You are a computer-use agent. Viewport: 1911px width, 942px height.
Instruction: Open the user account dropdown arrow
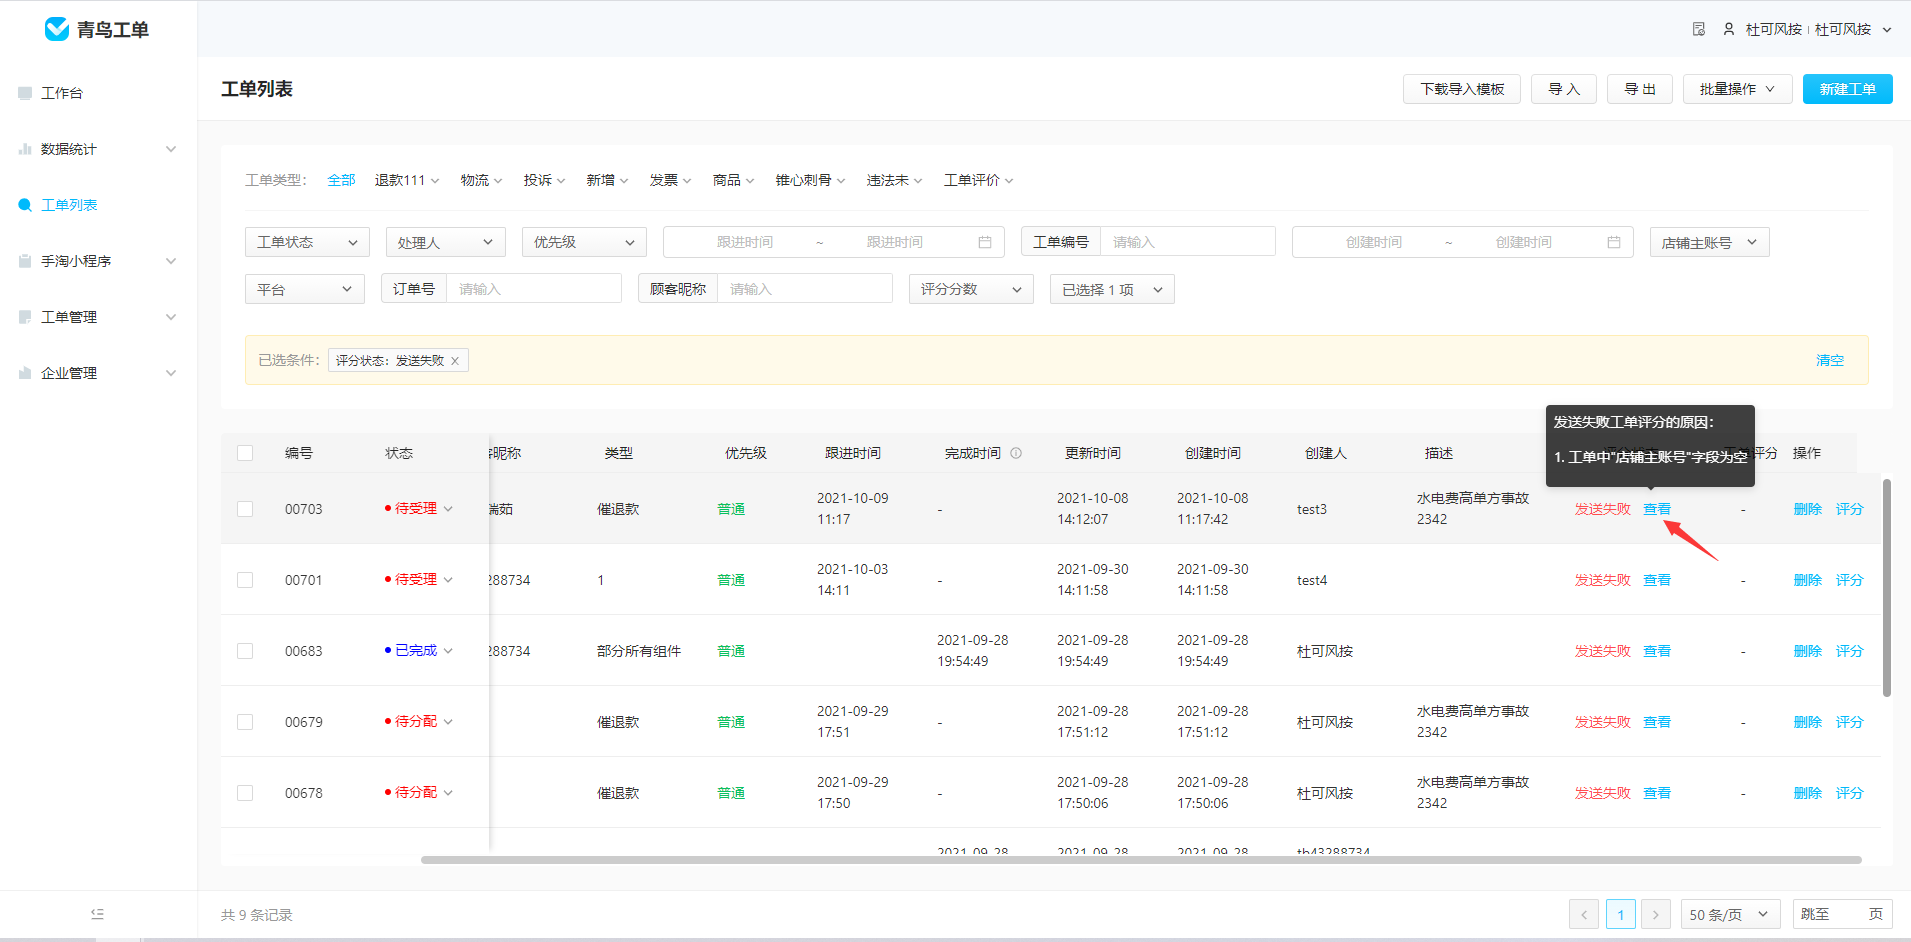(1887, 30)
